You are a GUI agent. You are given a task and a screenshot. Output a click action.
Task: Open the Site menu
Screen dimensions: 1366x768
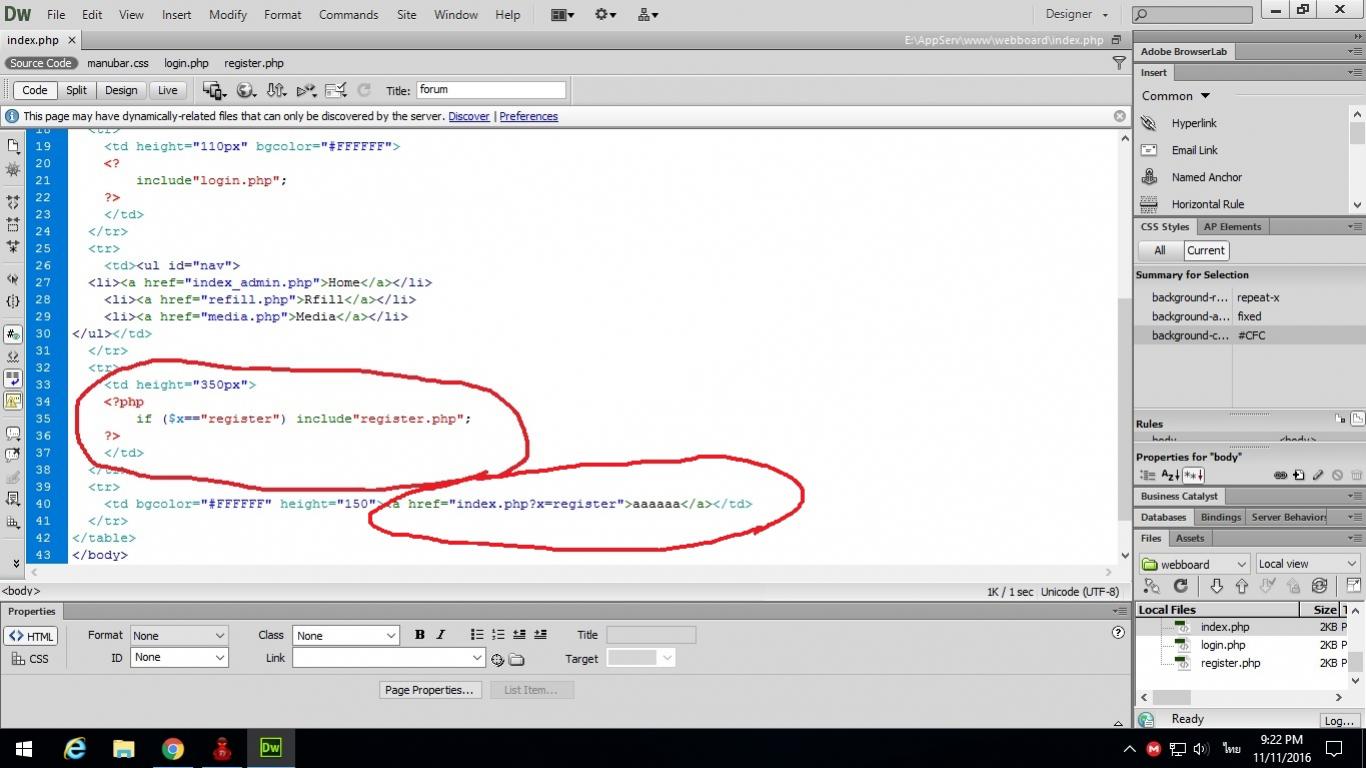406,15
